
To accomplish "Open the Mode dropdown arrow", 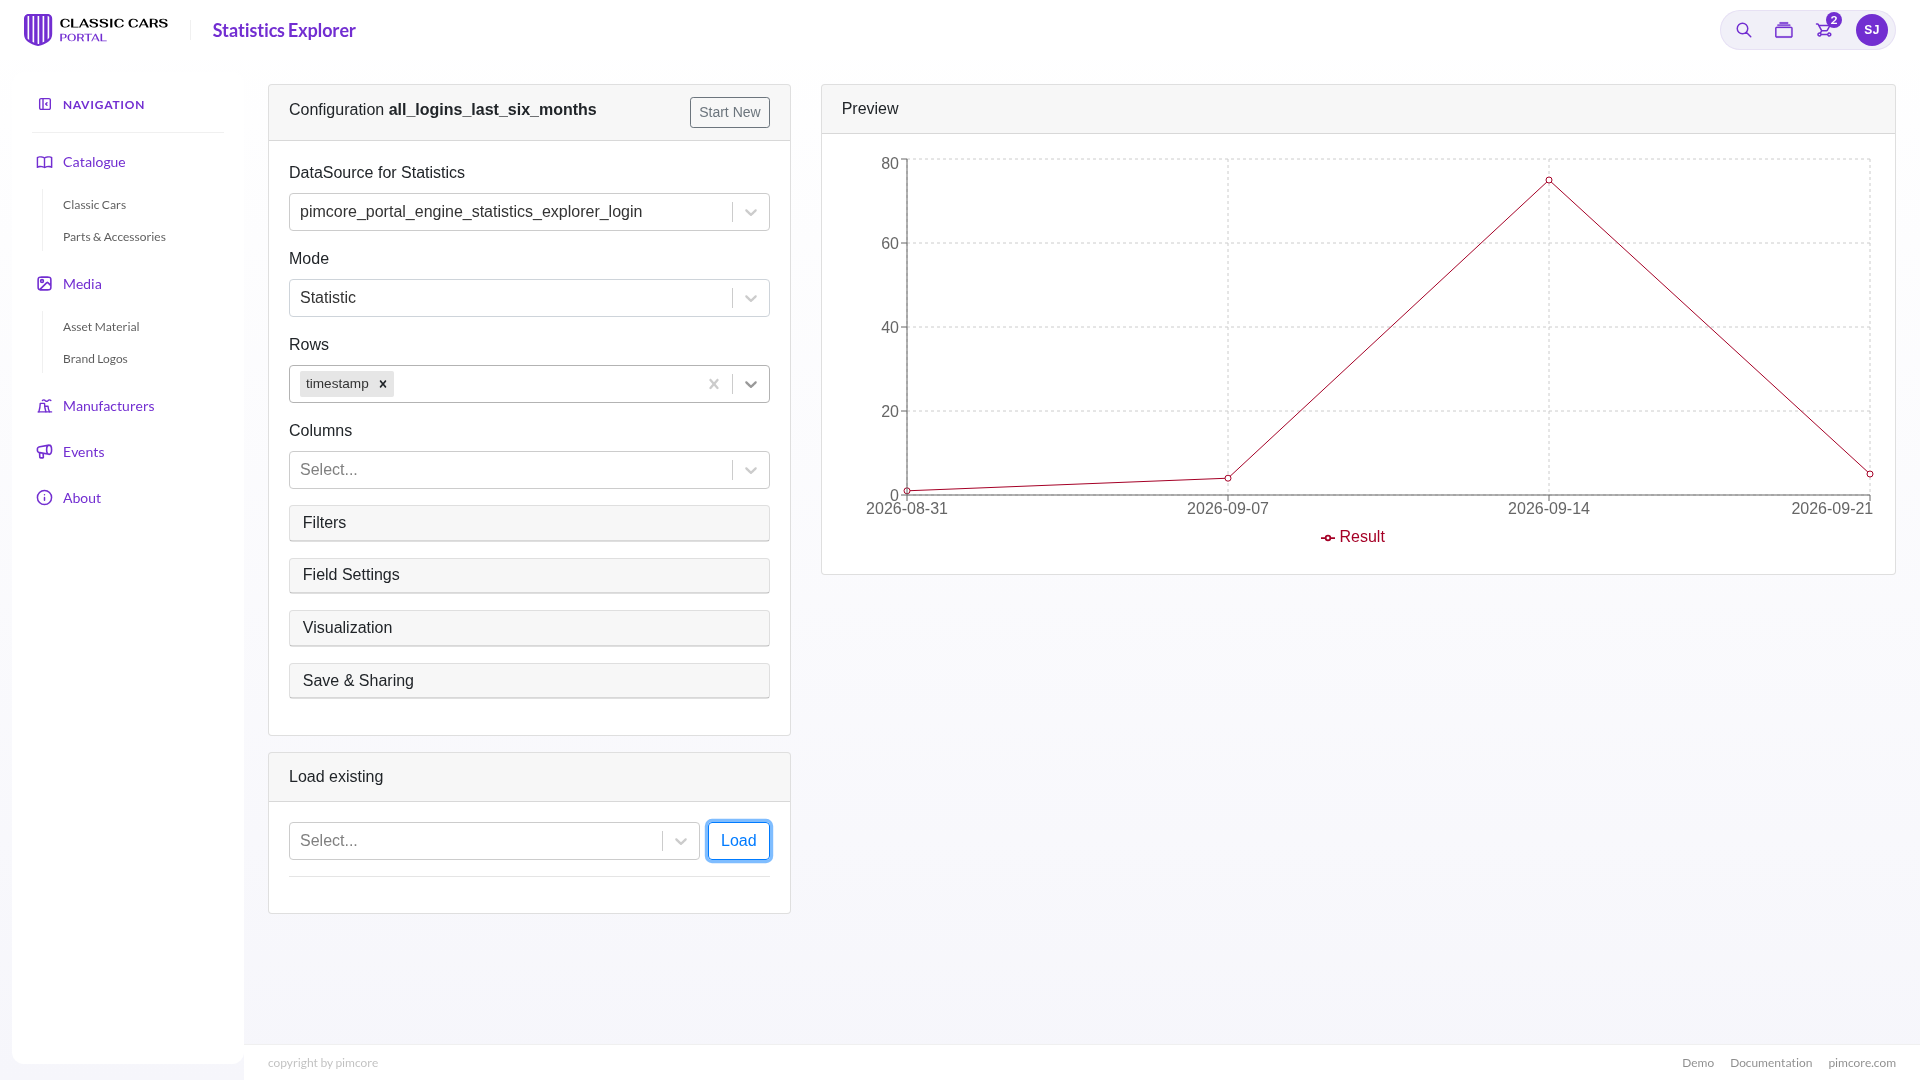I will pos(751,298).
